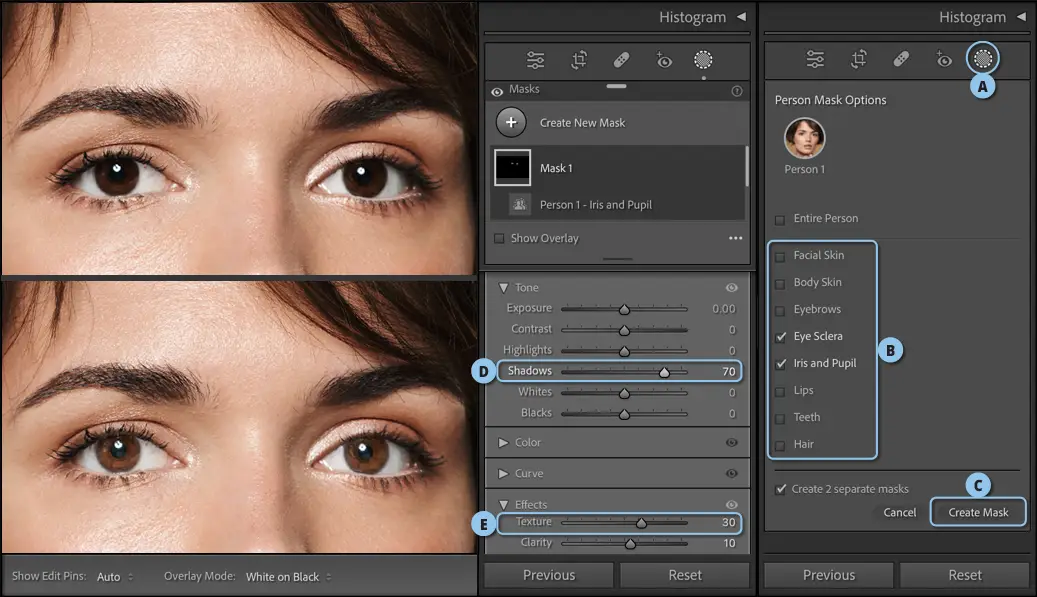
Task: Click the highlighted Masking icon labeled A
Action: tap(983, 59)
